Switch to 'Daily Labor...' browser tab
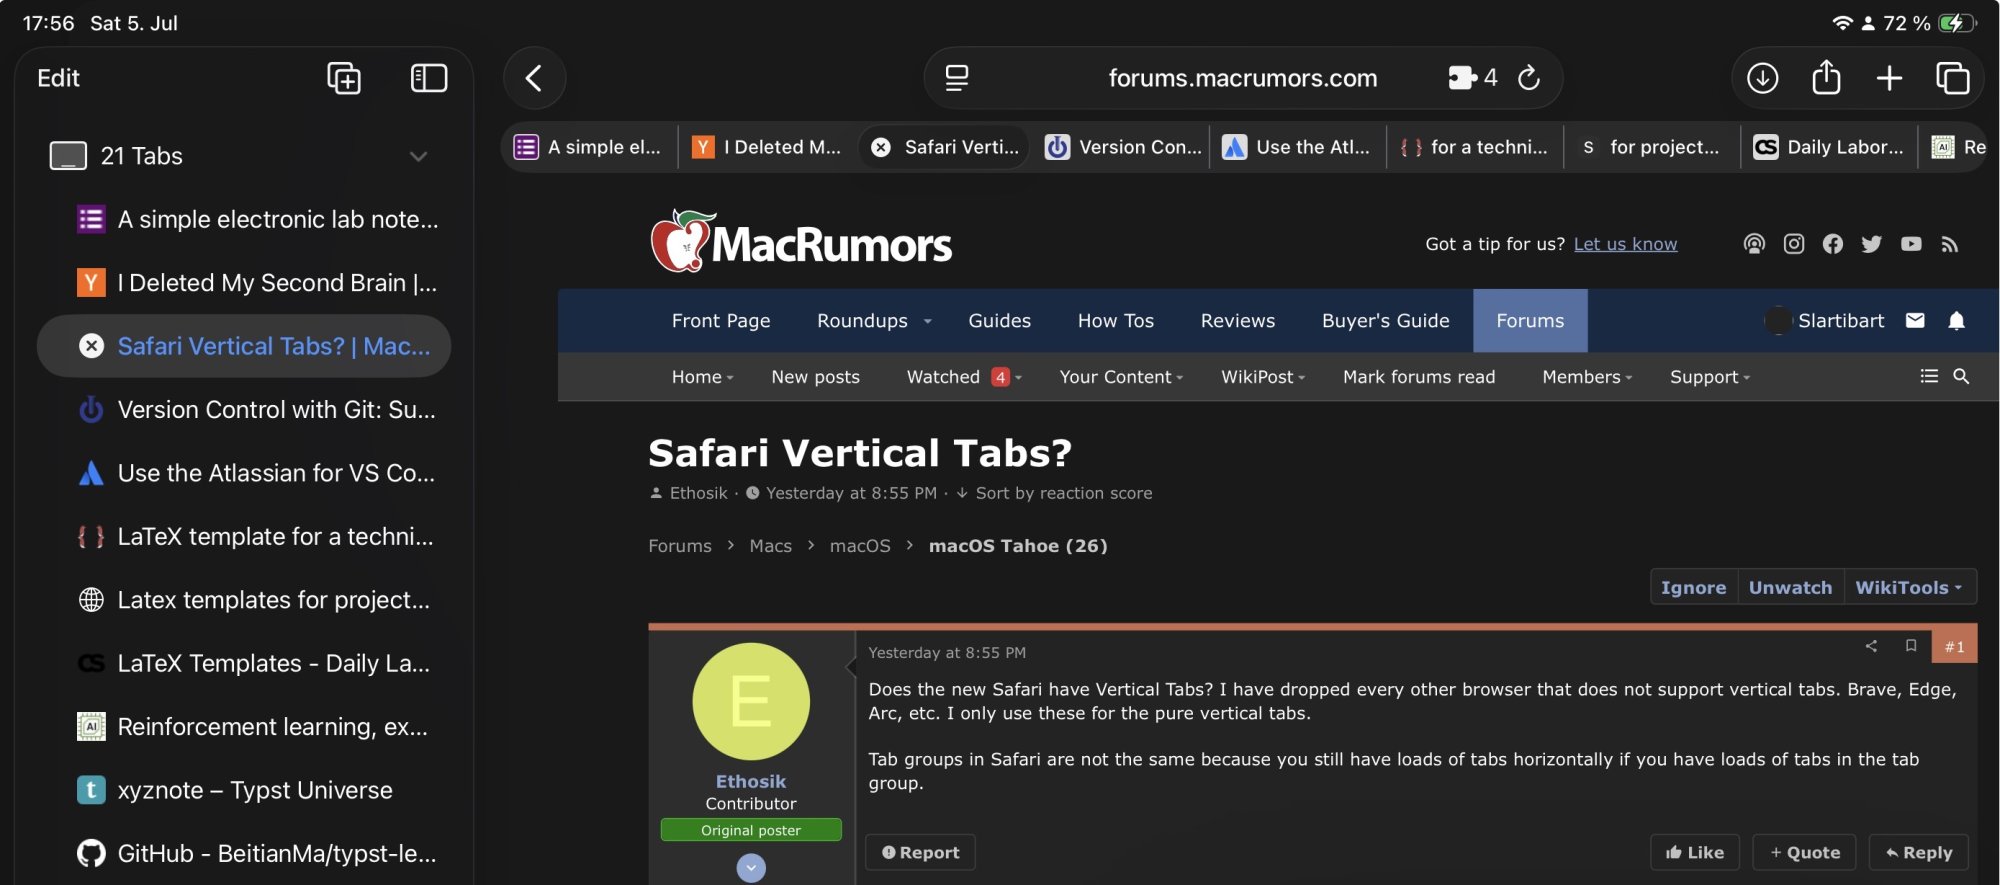This screenshot has height=885, width=2000. (x=1829, y=147)
